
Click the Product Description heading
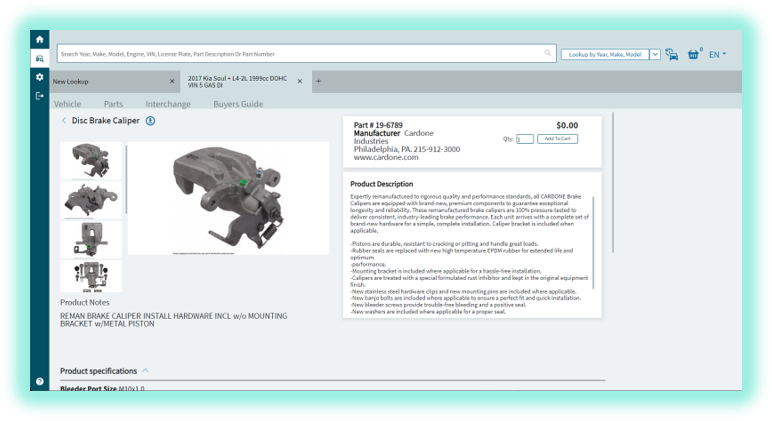pos(382,184)
